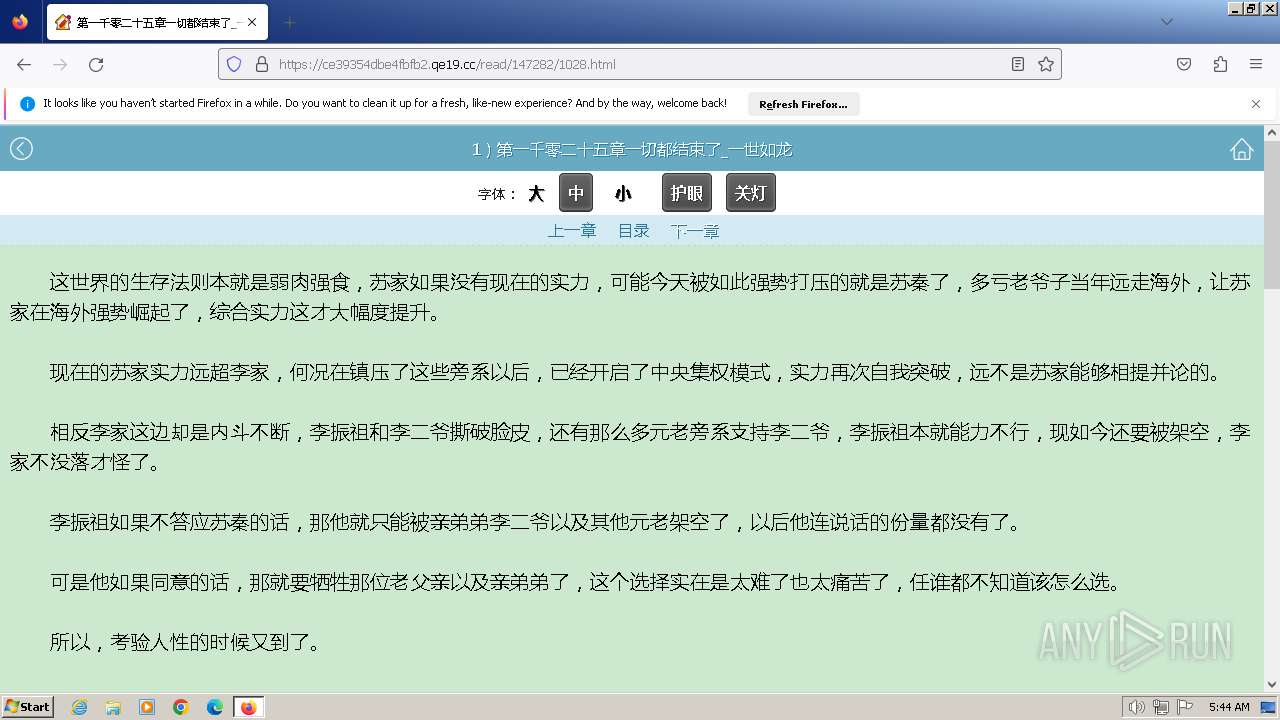Open Internet Explorer from the taskbar
Image resolution: width=1280 pixels, height=720 pixels.
click(x=79, y=707)
